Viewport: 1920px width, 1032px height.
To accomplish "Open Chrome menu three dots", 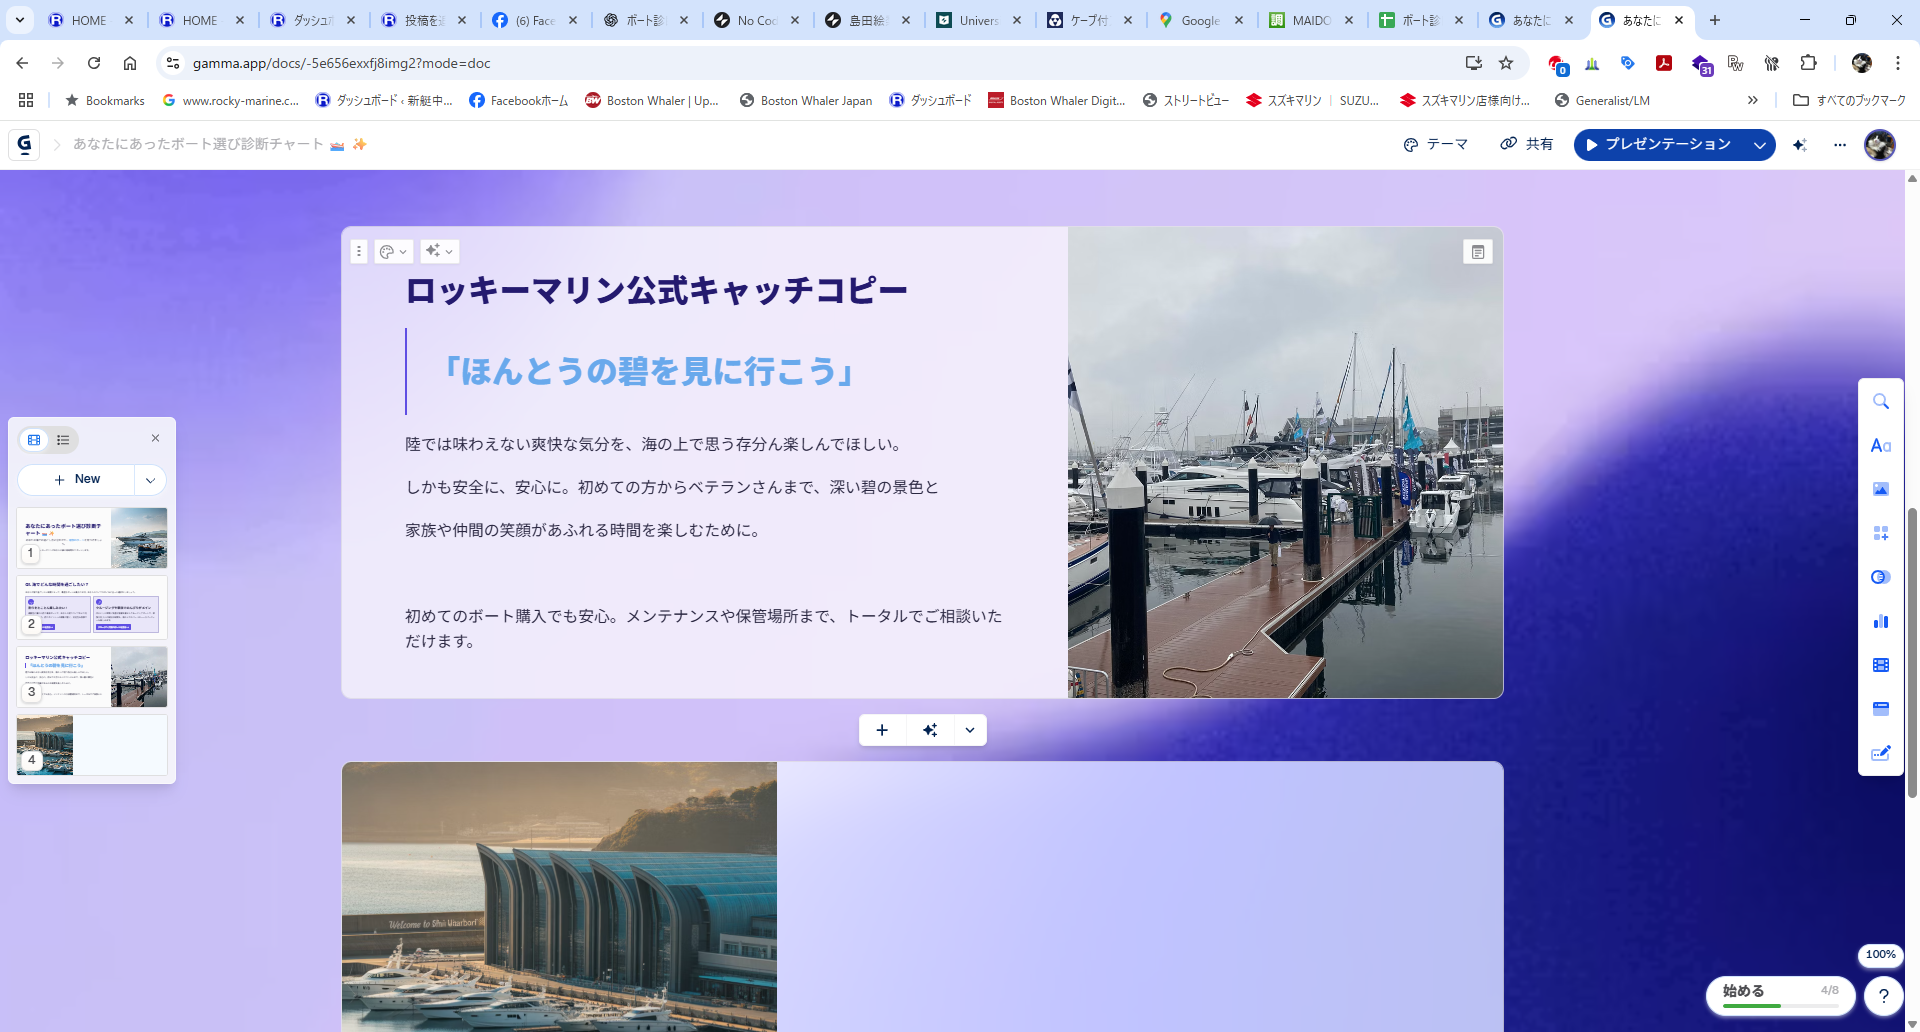I will 1897,63.
